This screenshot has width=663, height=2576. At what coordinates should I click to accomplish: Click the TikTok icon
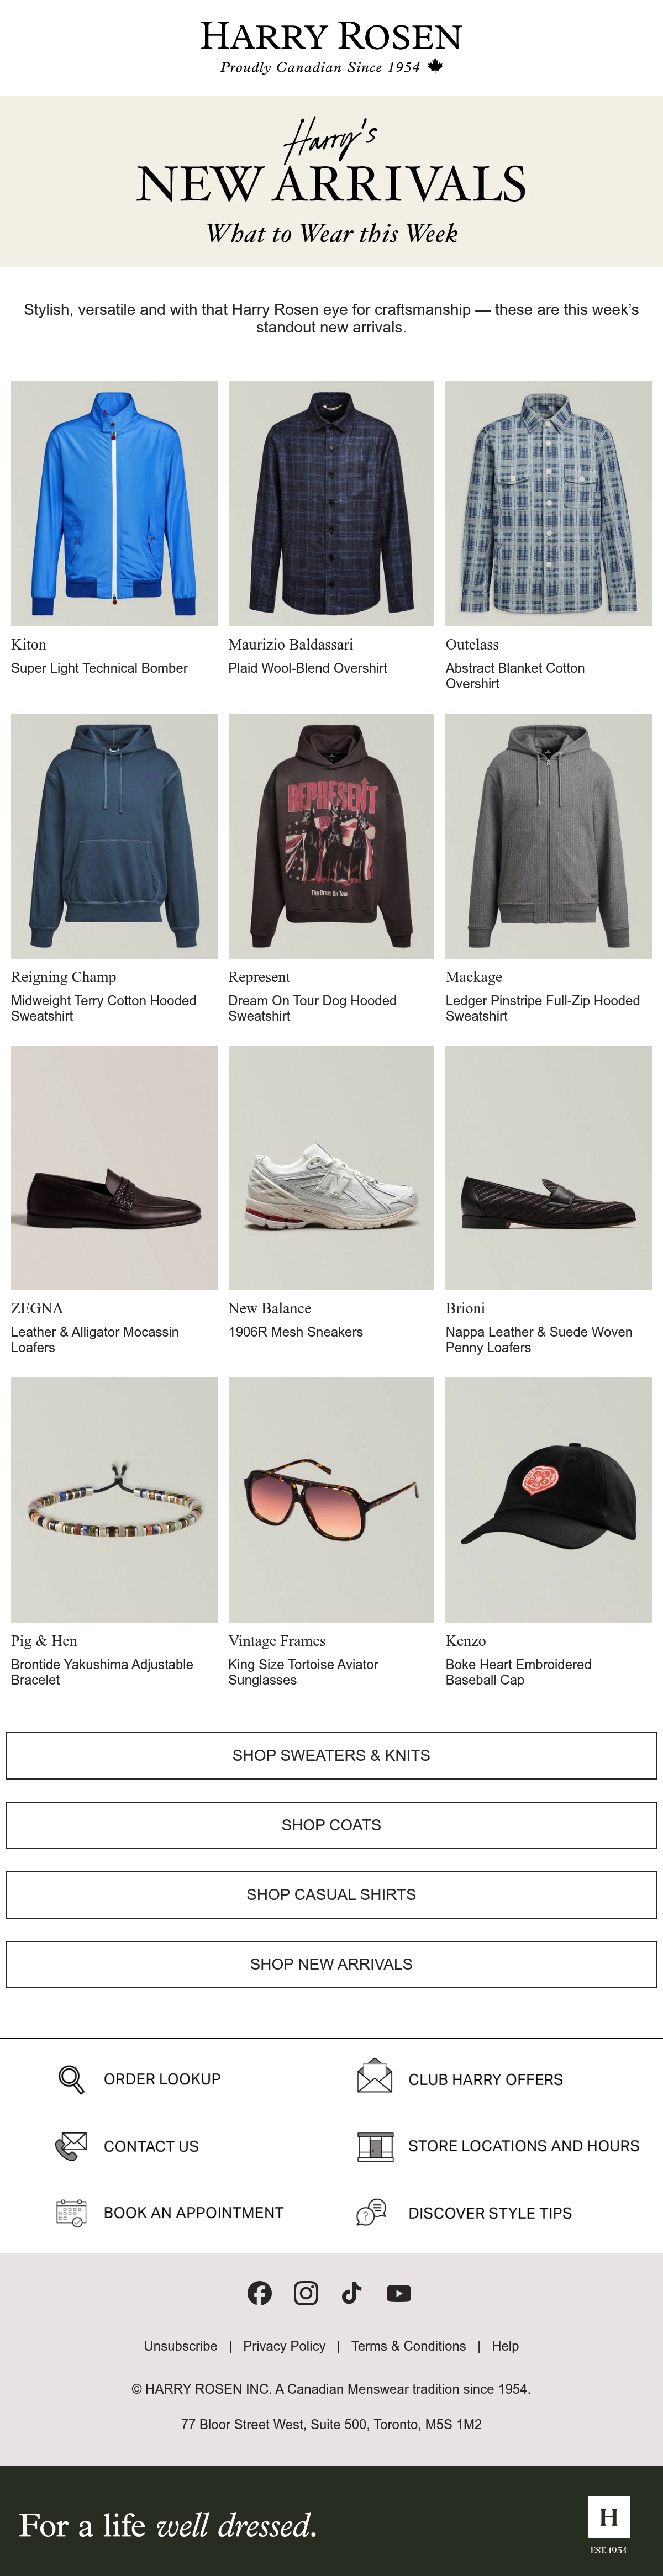[351, 2293]
